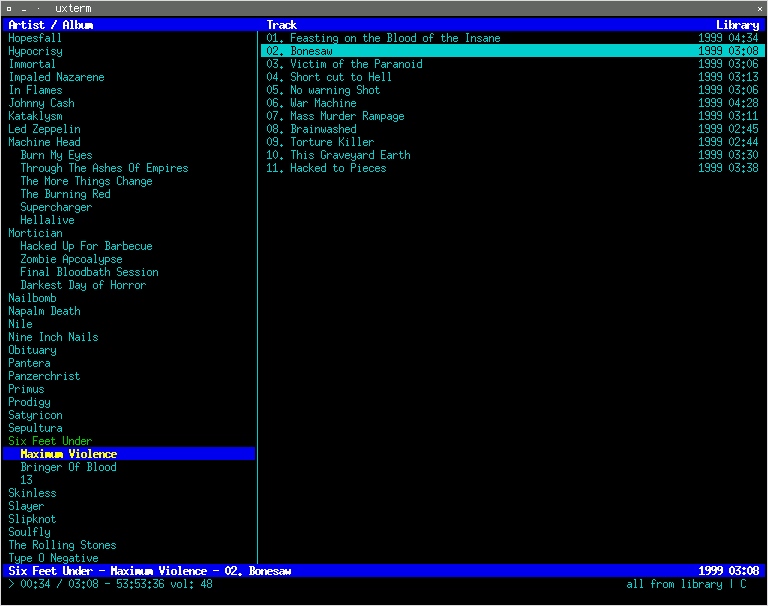The height and width of the screenshot is (606, 768).
Task: Select track 09. Torture Killer
Action: (x=512, y=142)
